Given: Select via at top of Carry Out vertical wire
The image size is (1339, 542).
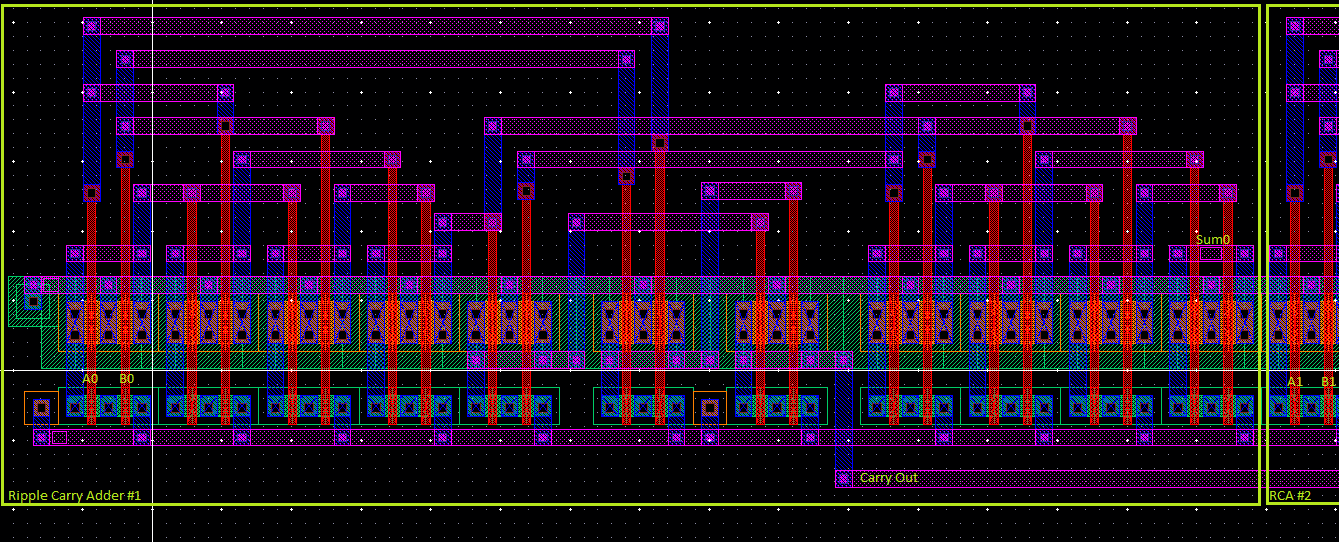Looking at the screenshot, I should (844, 360).
